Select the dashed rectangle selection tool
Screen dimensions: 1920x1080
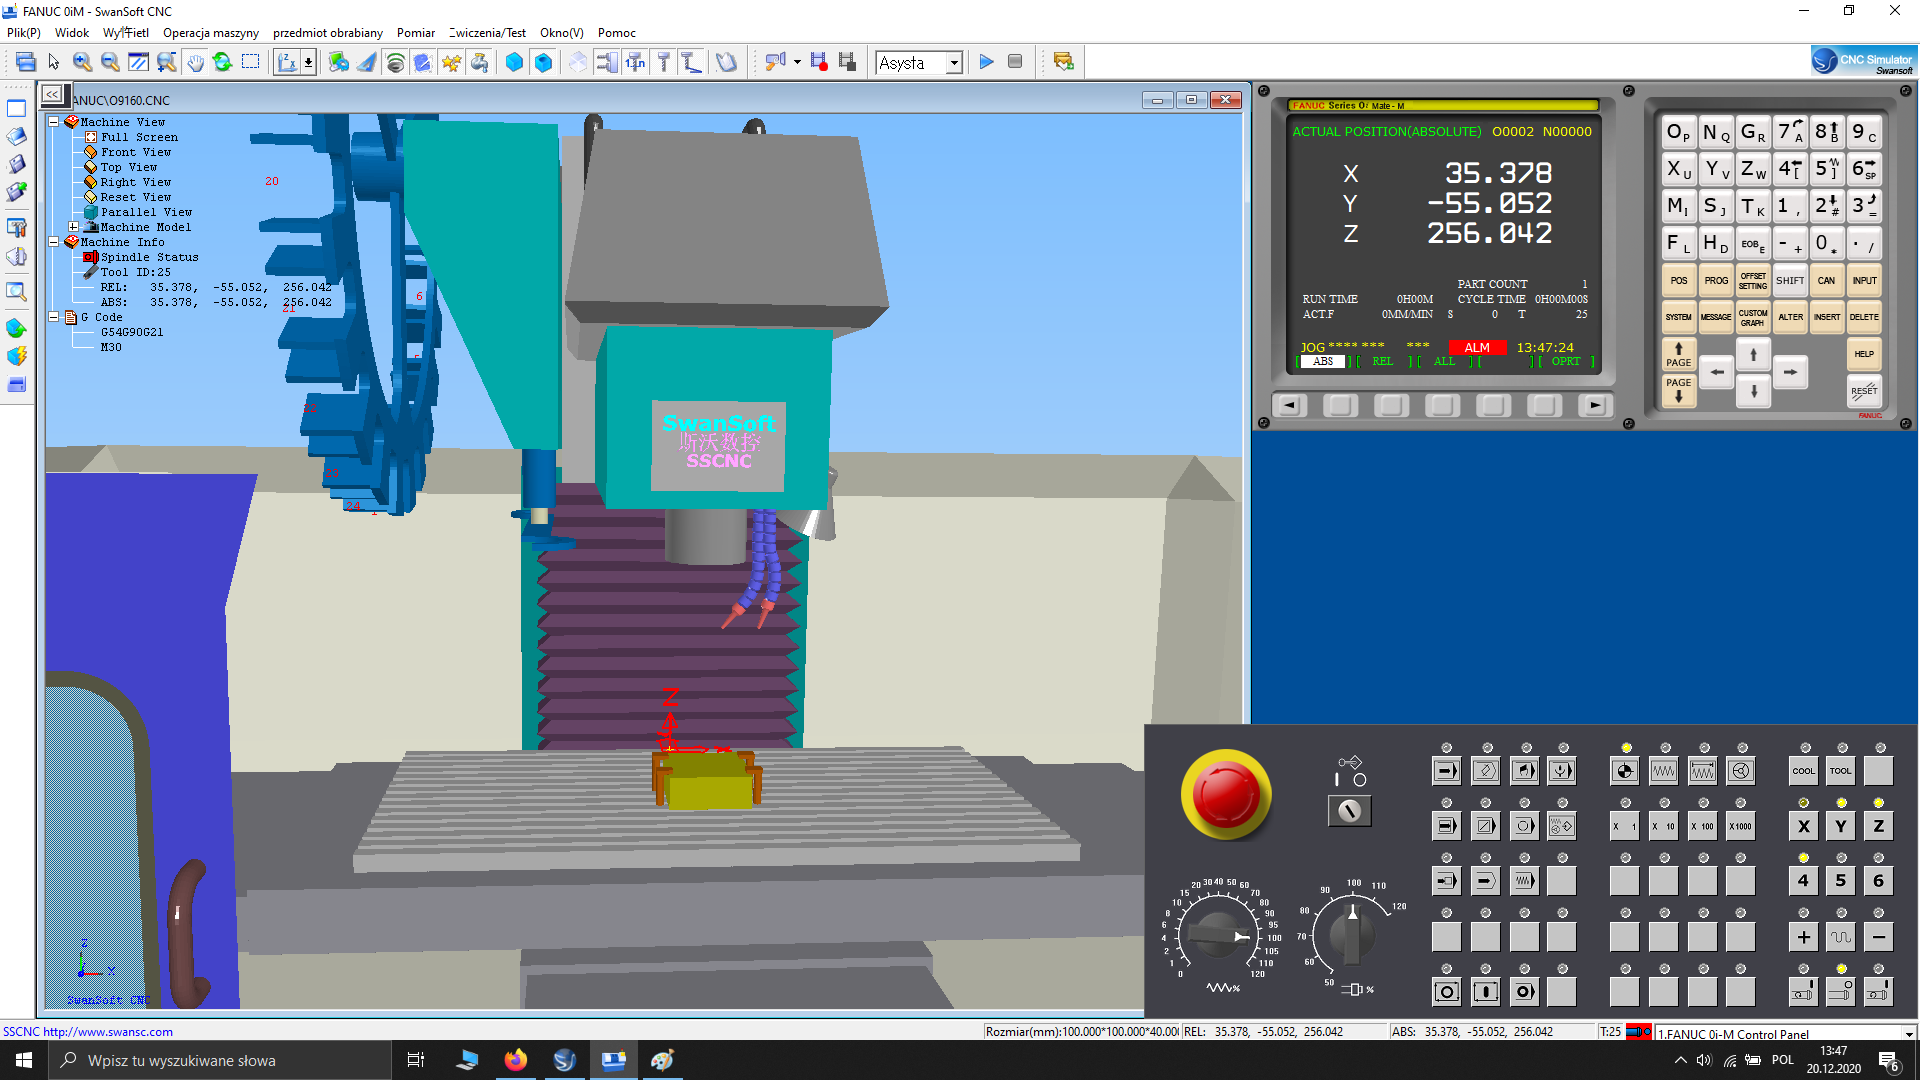point(250,62)
